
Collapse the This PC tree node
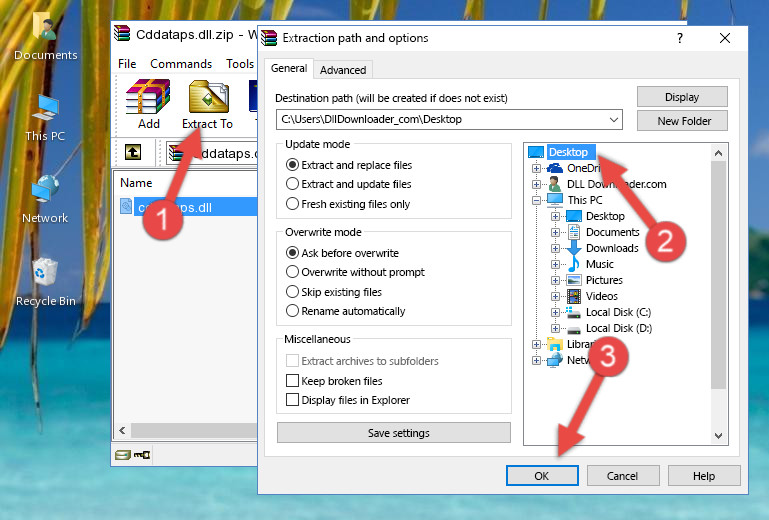click(x=537, y=200)
